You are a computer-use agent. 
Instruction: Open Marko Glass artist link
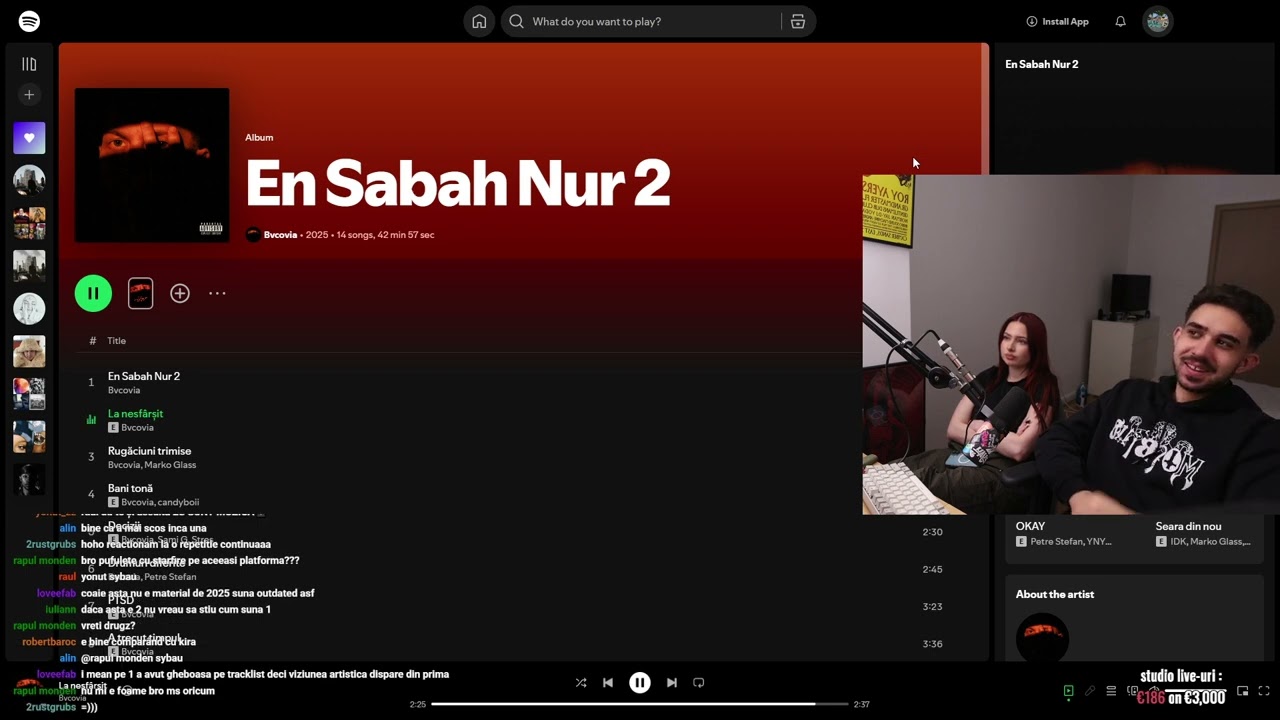(170, 465)
